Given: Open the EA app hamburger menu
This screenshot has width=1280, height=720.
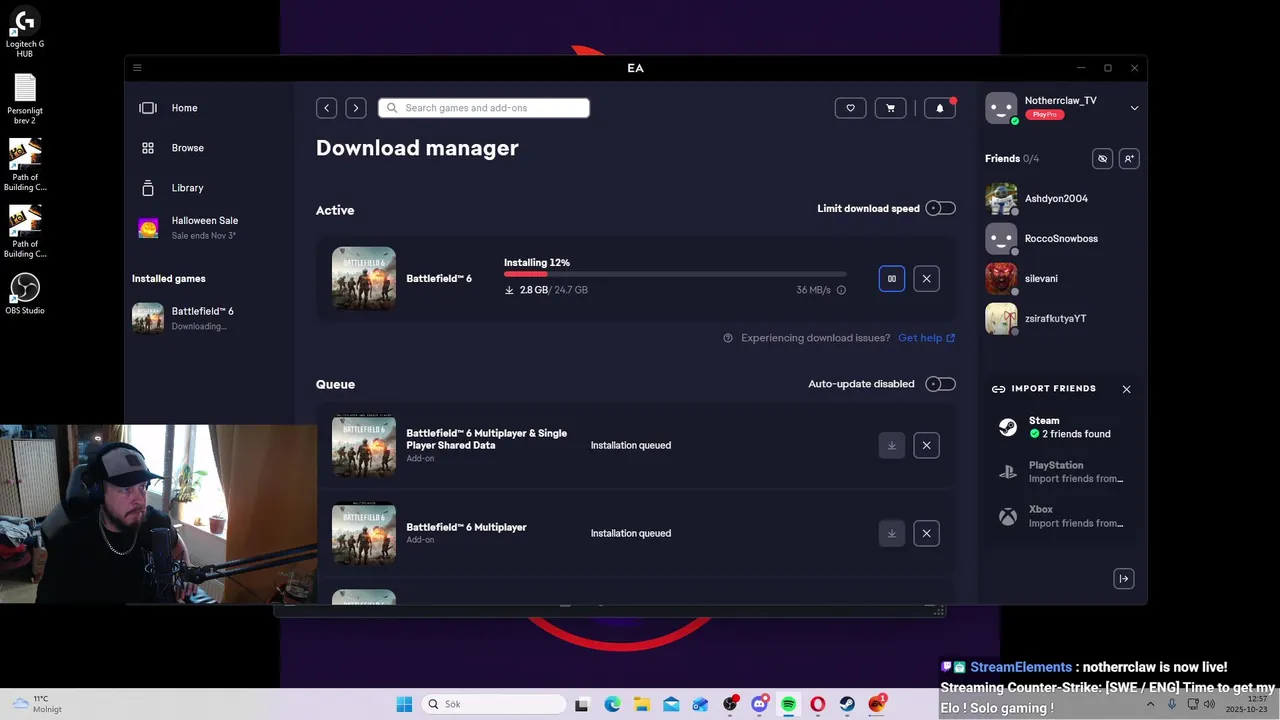Looking at the screenshot, I should pos(137,68).
